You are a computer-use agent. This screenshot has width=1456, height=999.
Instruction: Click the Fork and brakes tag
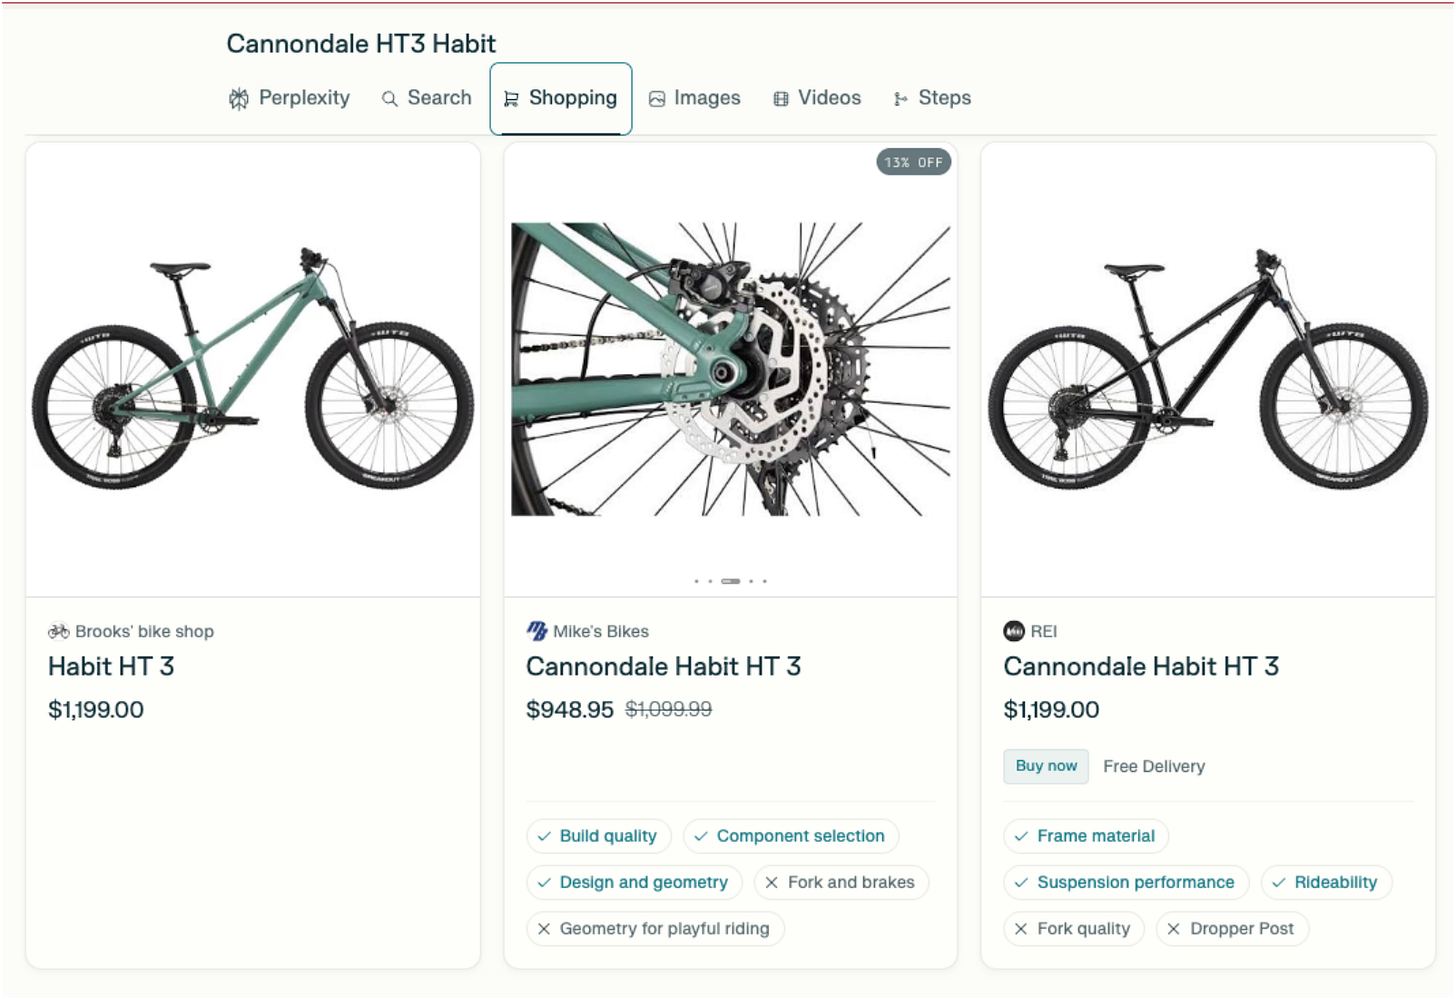(x=841, y=882)
